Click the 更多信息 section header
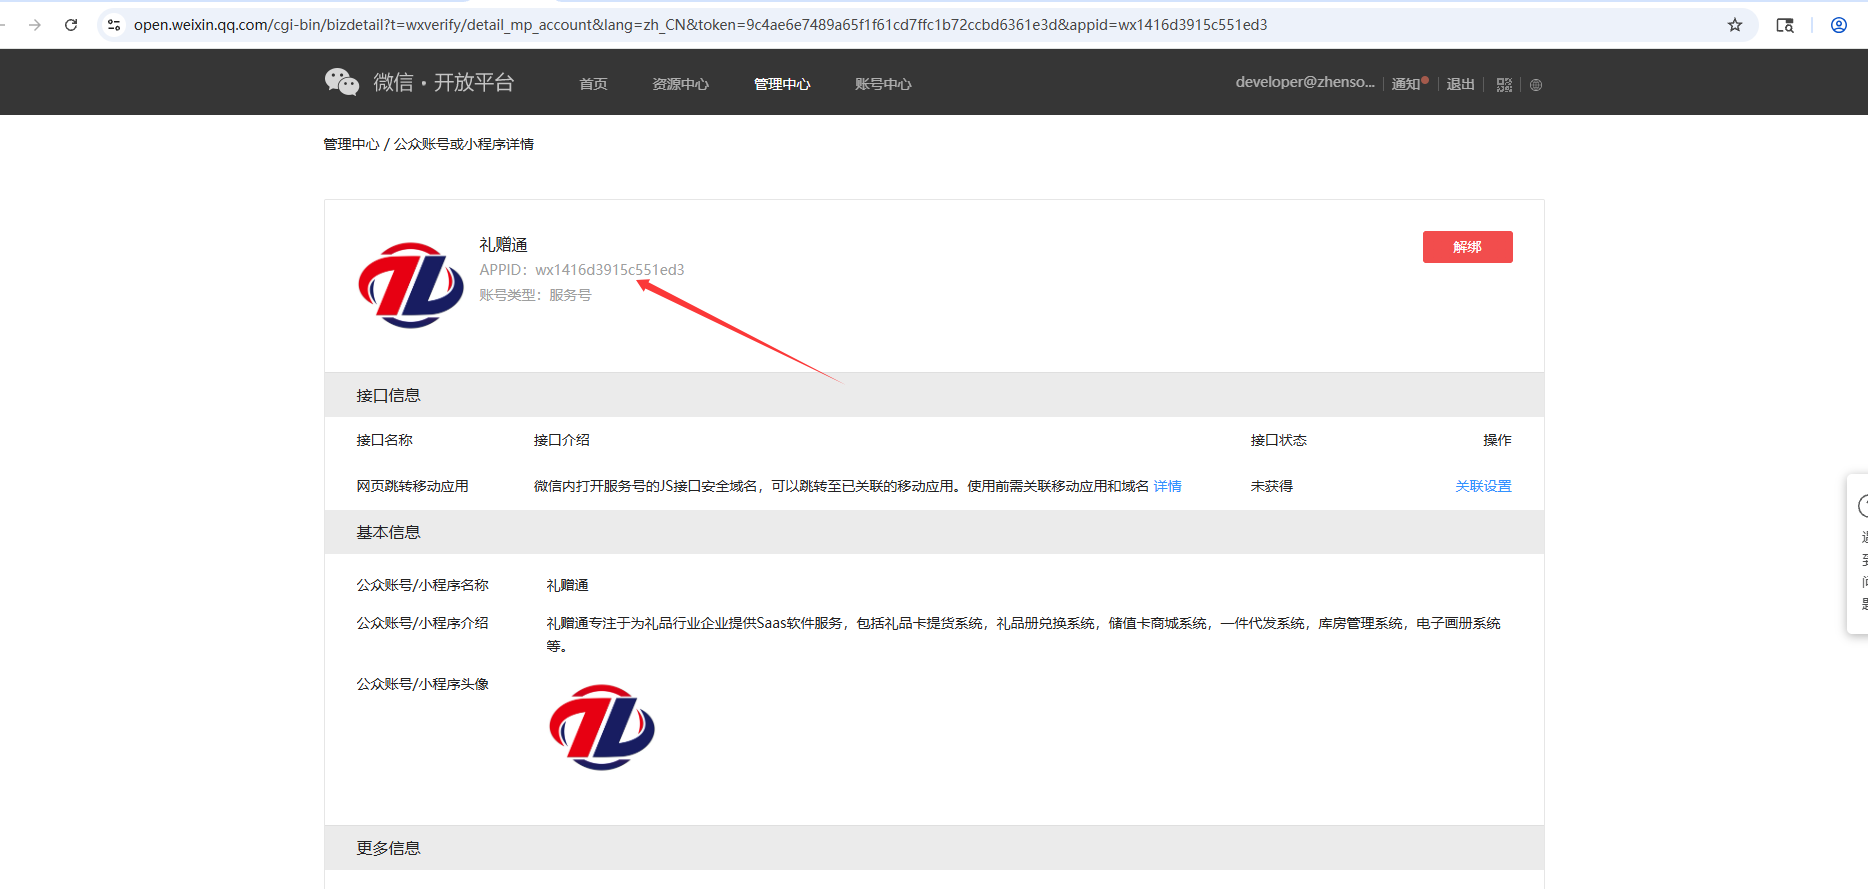This screenshot has height=889, width=1868. pyautogui.click(x=934, y=848)
